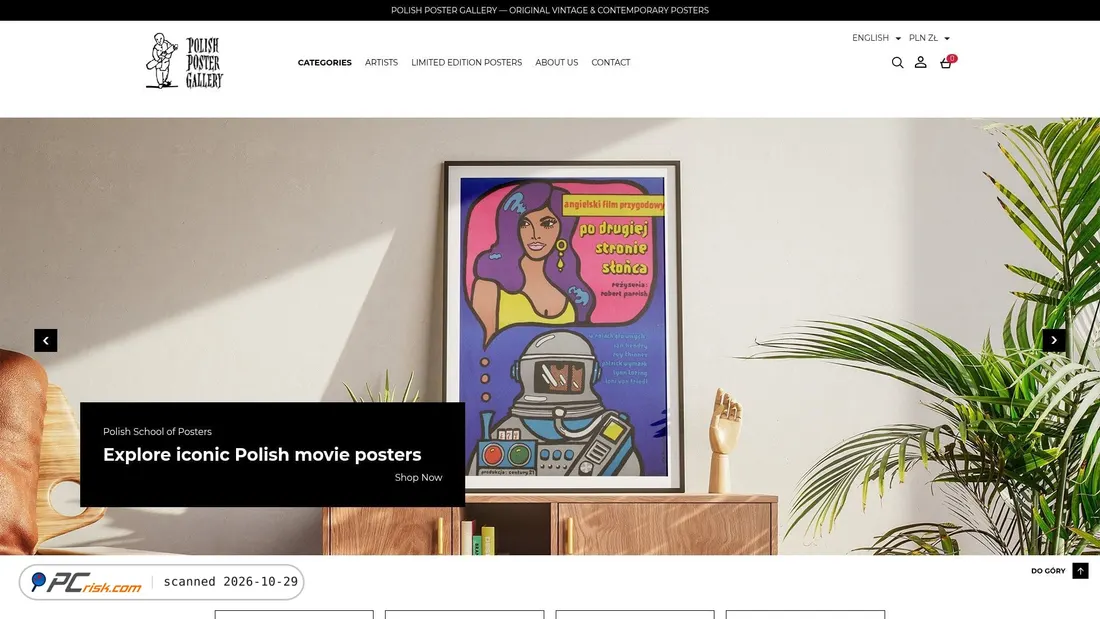Click the up-arrow back to top icon
Image resolution: width=1100 pixels, height=619 pixels.
pyautogui.click(x=1080, y=571)
